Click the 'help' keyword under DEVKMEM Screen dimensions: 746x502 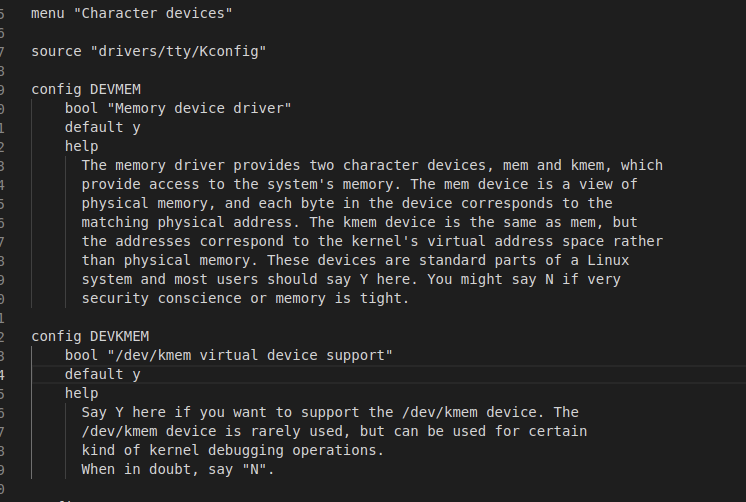tap(82, 394)
